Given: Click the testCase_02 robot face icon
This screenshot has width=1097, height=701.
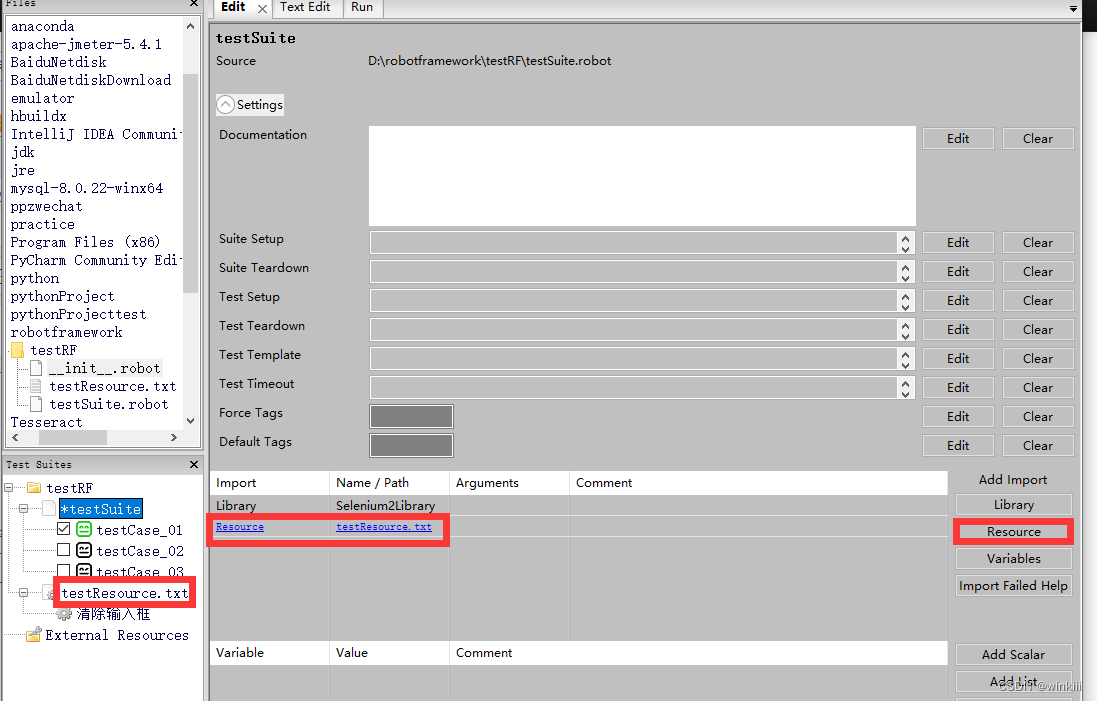Looking at the screenshot, I should point(84,551).
